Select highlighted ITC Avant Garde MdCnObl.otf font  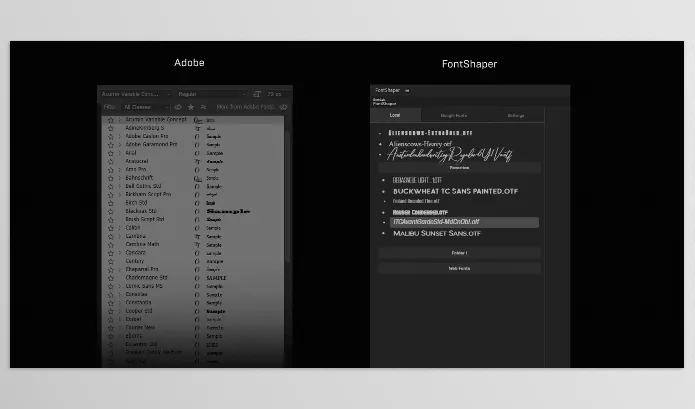point(464,222)
